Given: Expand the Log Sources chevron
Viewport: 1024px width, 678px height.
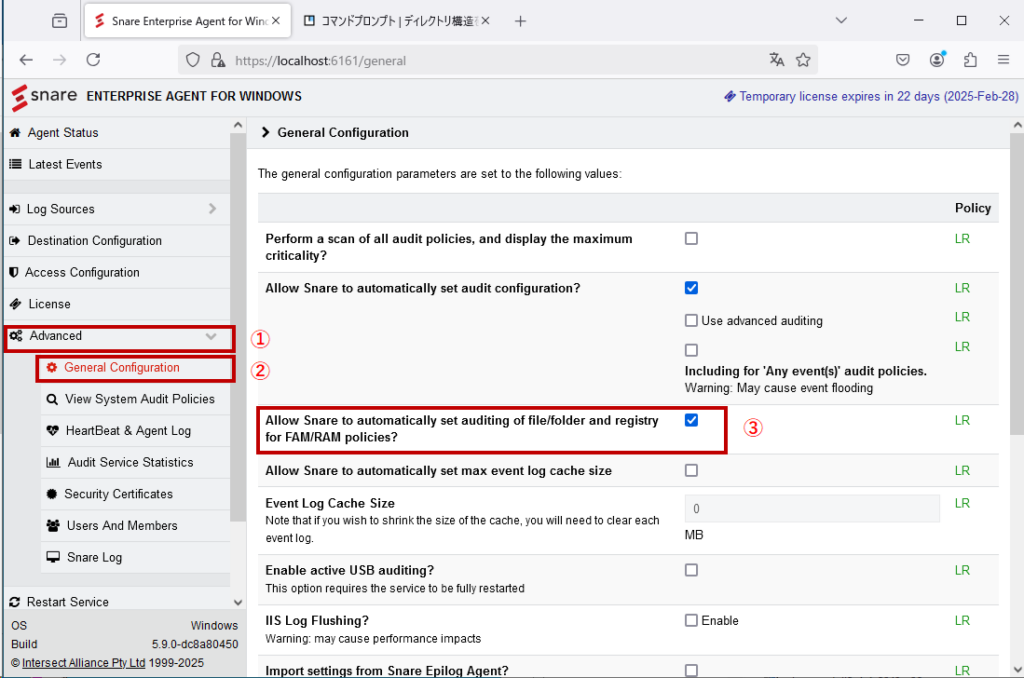Looking at the screenshot, I should [x=212, y=209].
